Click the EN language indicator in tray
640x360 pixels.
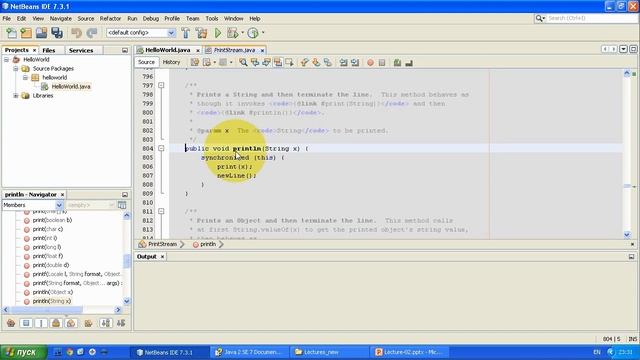click(597, 352)
